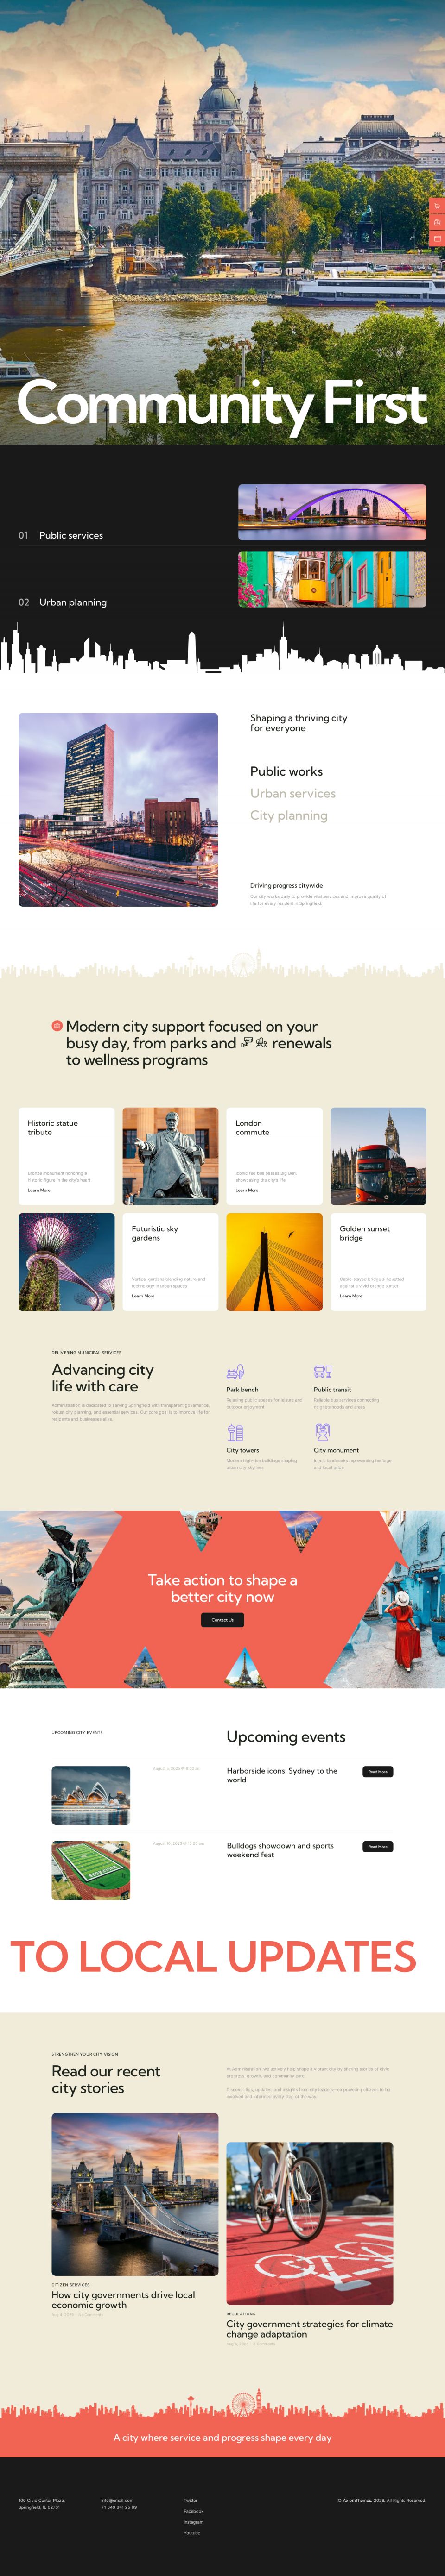Click the 'Futuristic sky gardens' card title
Screen dimensions: 445x2576
pyautogui.click(x=155, y=1233)
